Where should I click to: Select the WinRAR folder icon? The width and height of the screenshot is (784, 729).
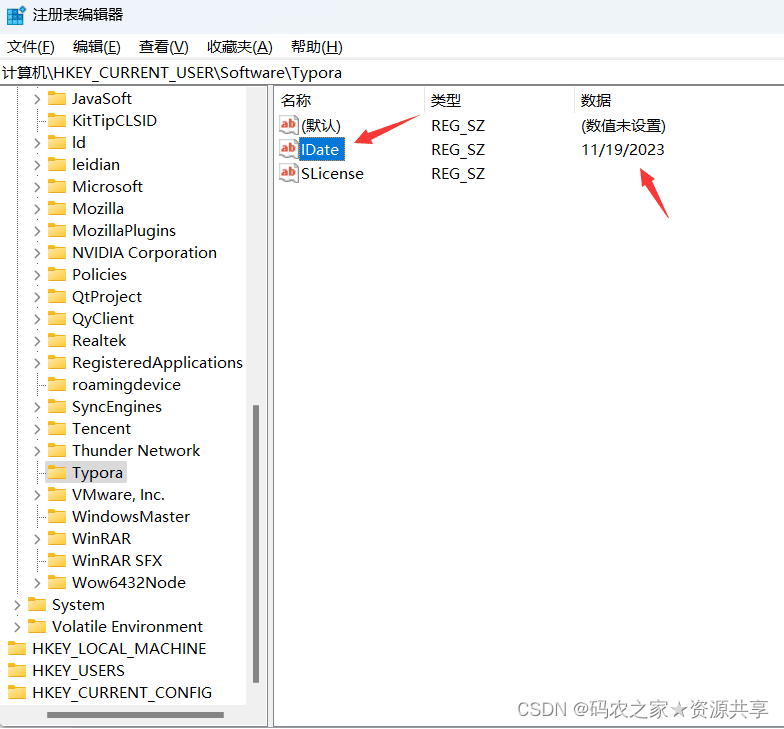57,538
